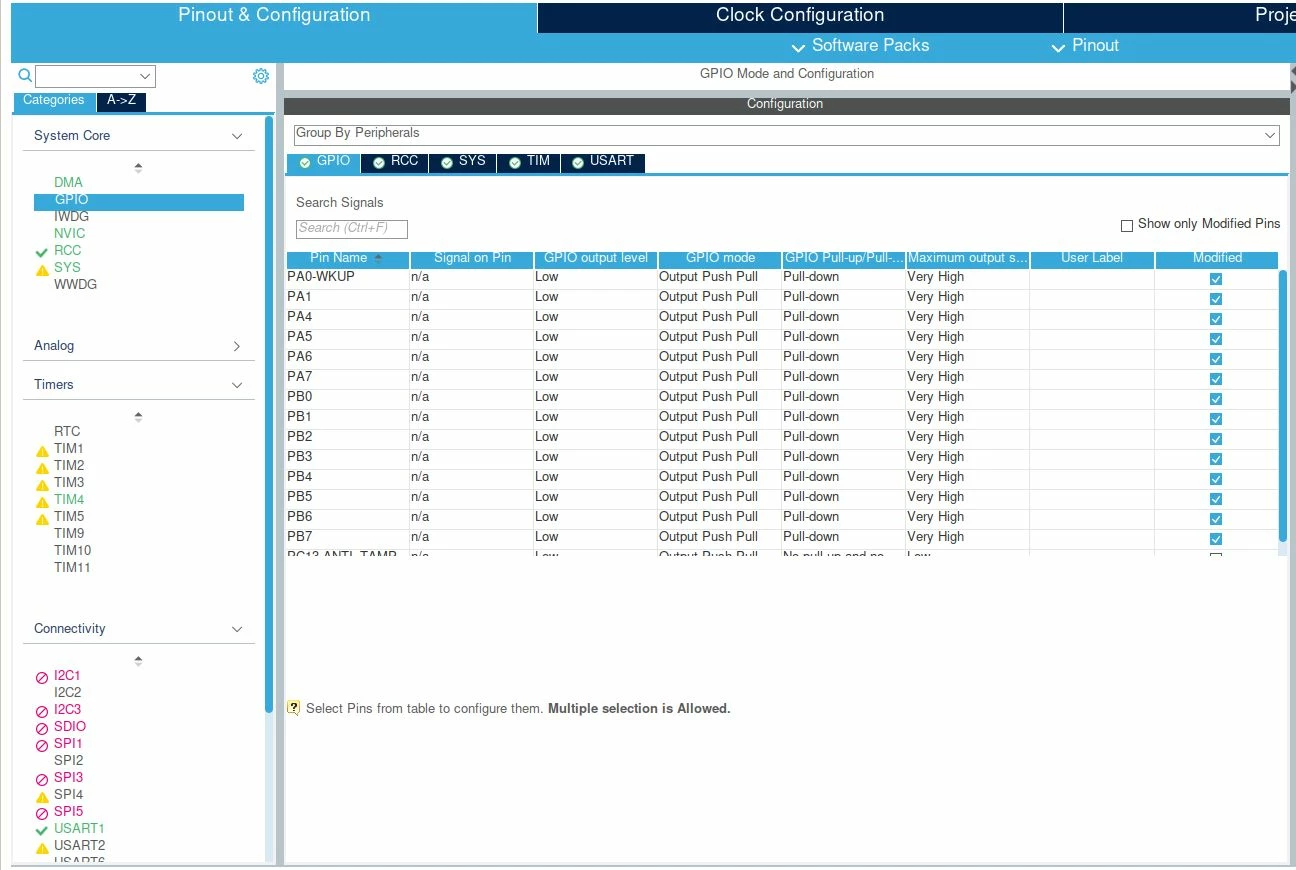Collapse the System Core category
This screenshot has width=1296, height=870.
point(237,136)
